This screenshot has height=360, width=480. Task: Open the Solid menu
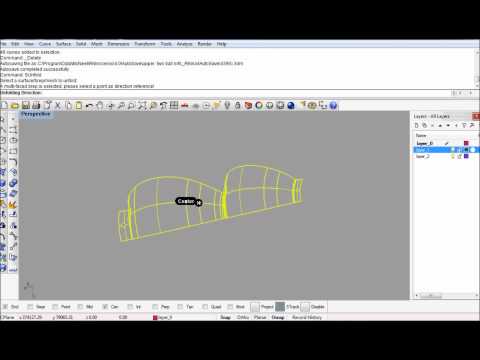click(x=81, y=44)
